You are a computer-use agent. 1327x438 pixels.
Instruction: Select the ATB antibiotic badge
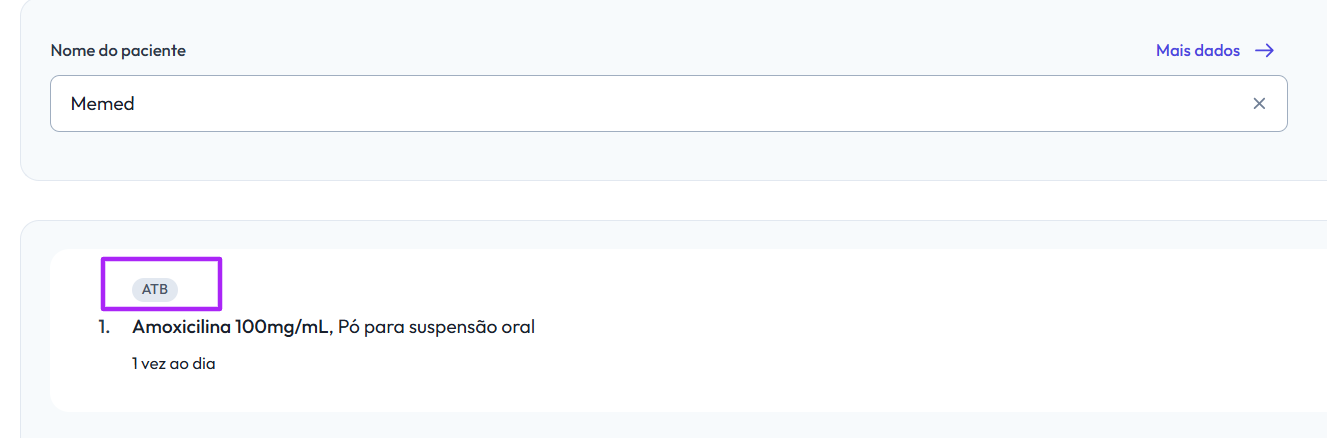click(155, 290)
